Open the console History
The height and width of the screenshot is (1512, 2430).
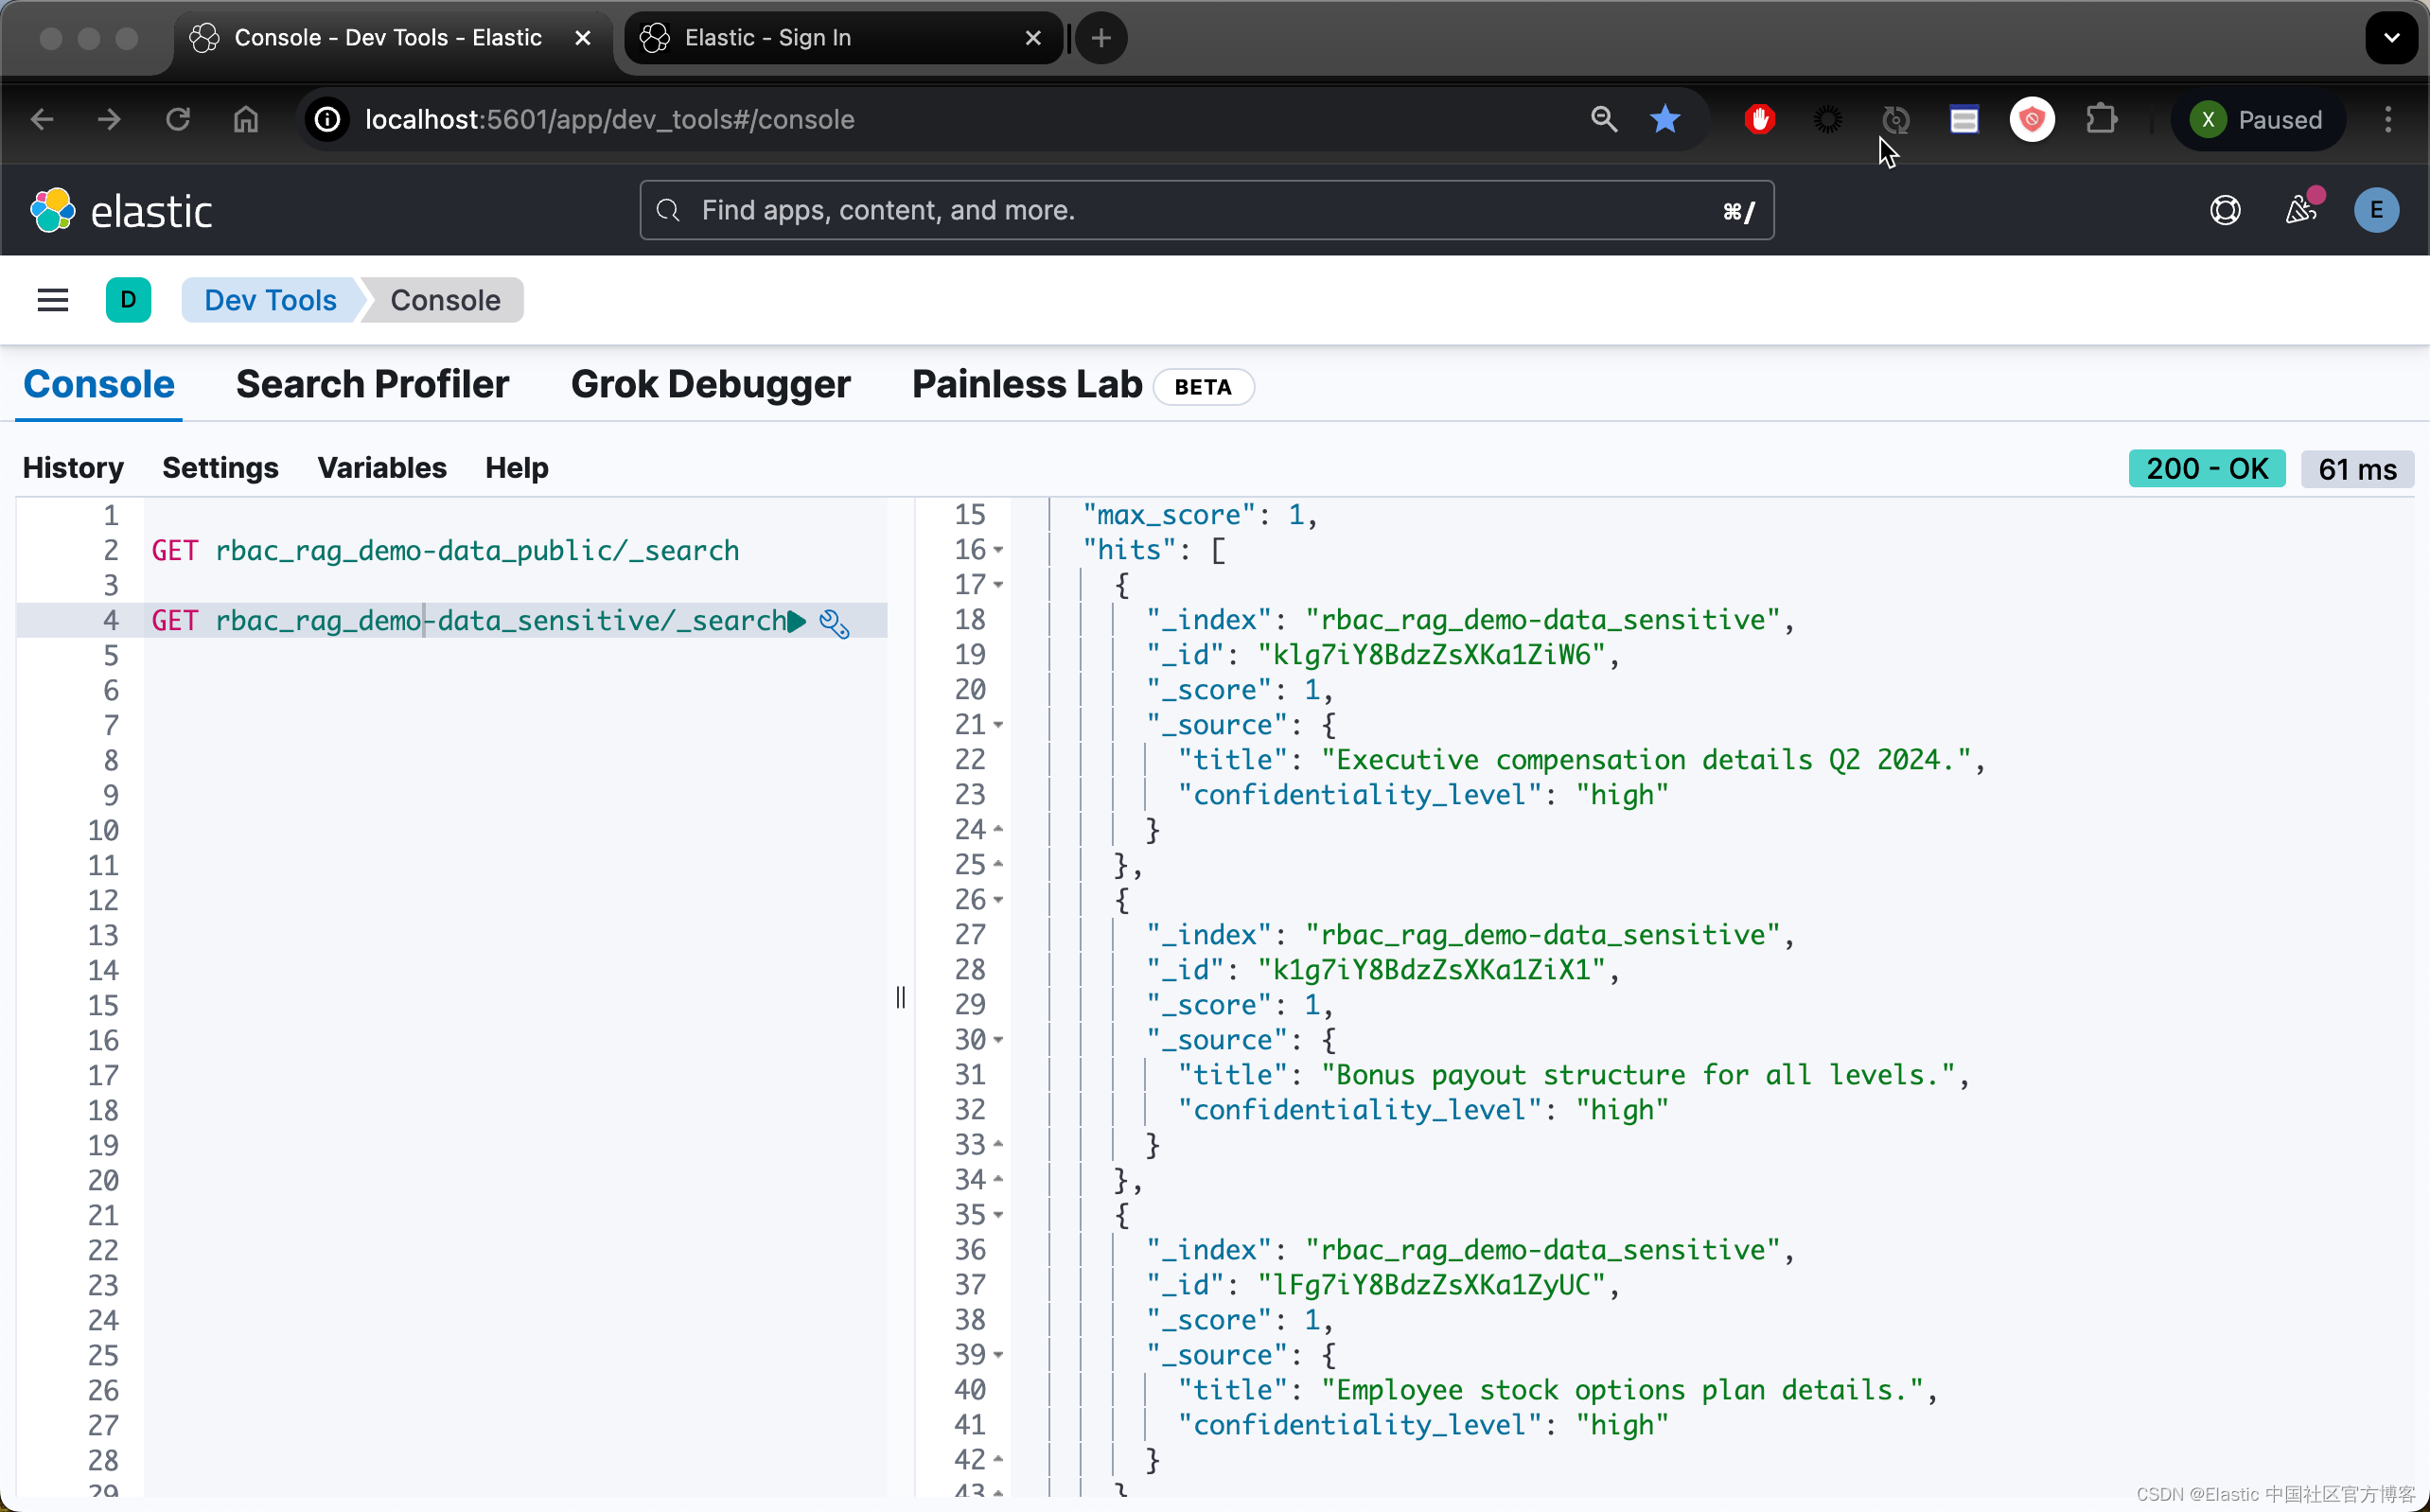[72, 468]
